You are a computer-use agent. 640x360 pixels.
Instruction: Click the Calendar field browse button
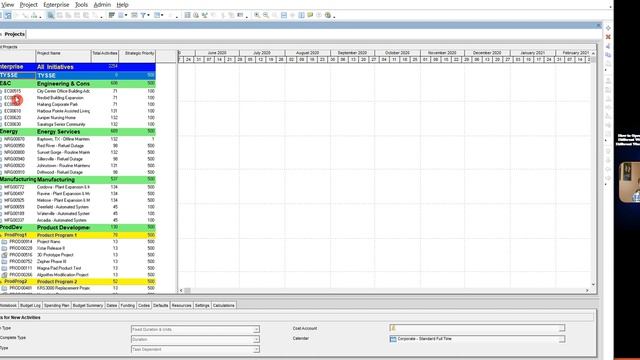[562, 339]
